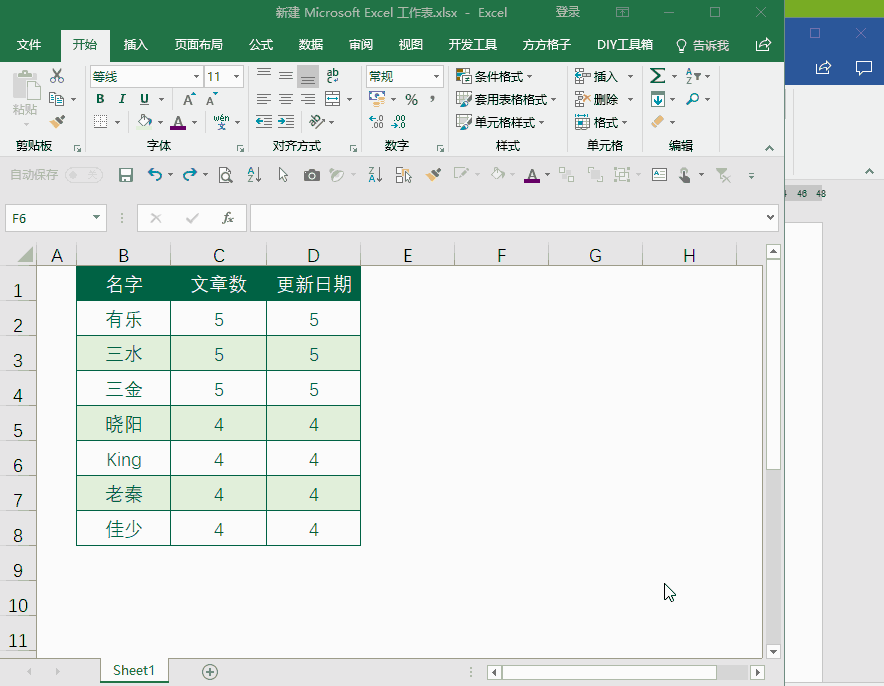
Task: Click Clear eraser icon
Action: pyautogui.click(x=657, y=122)
